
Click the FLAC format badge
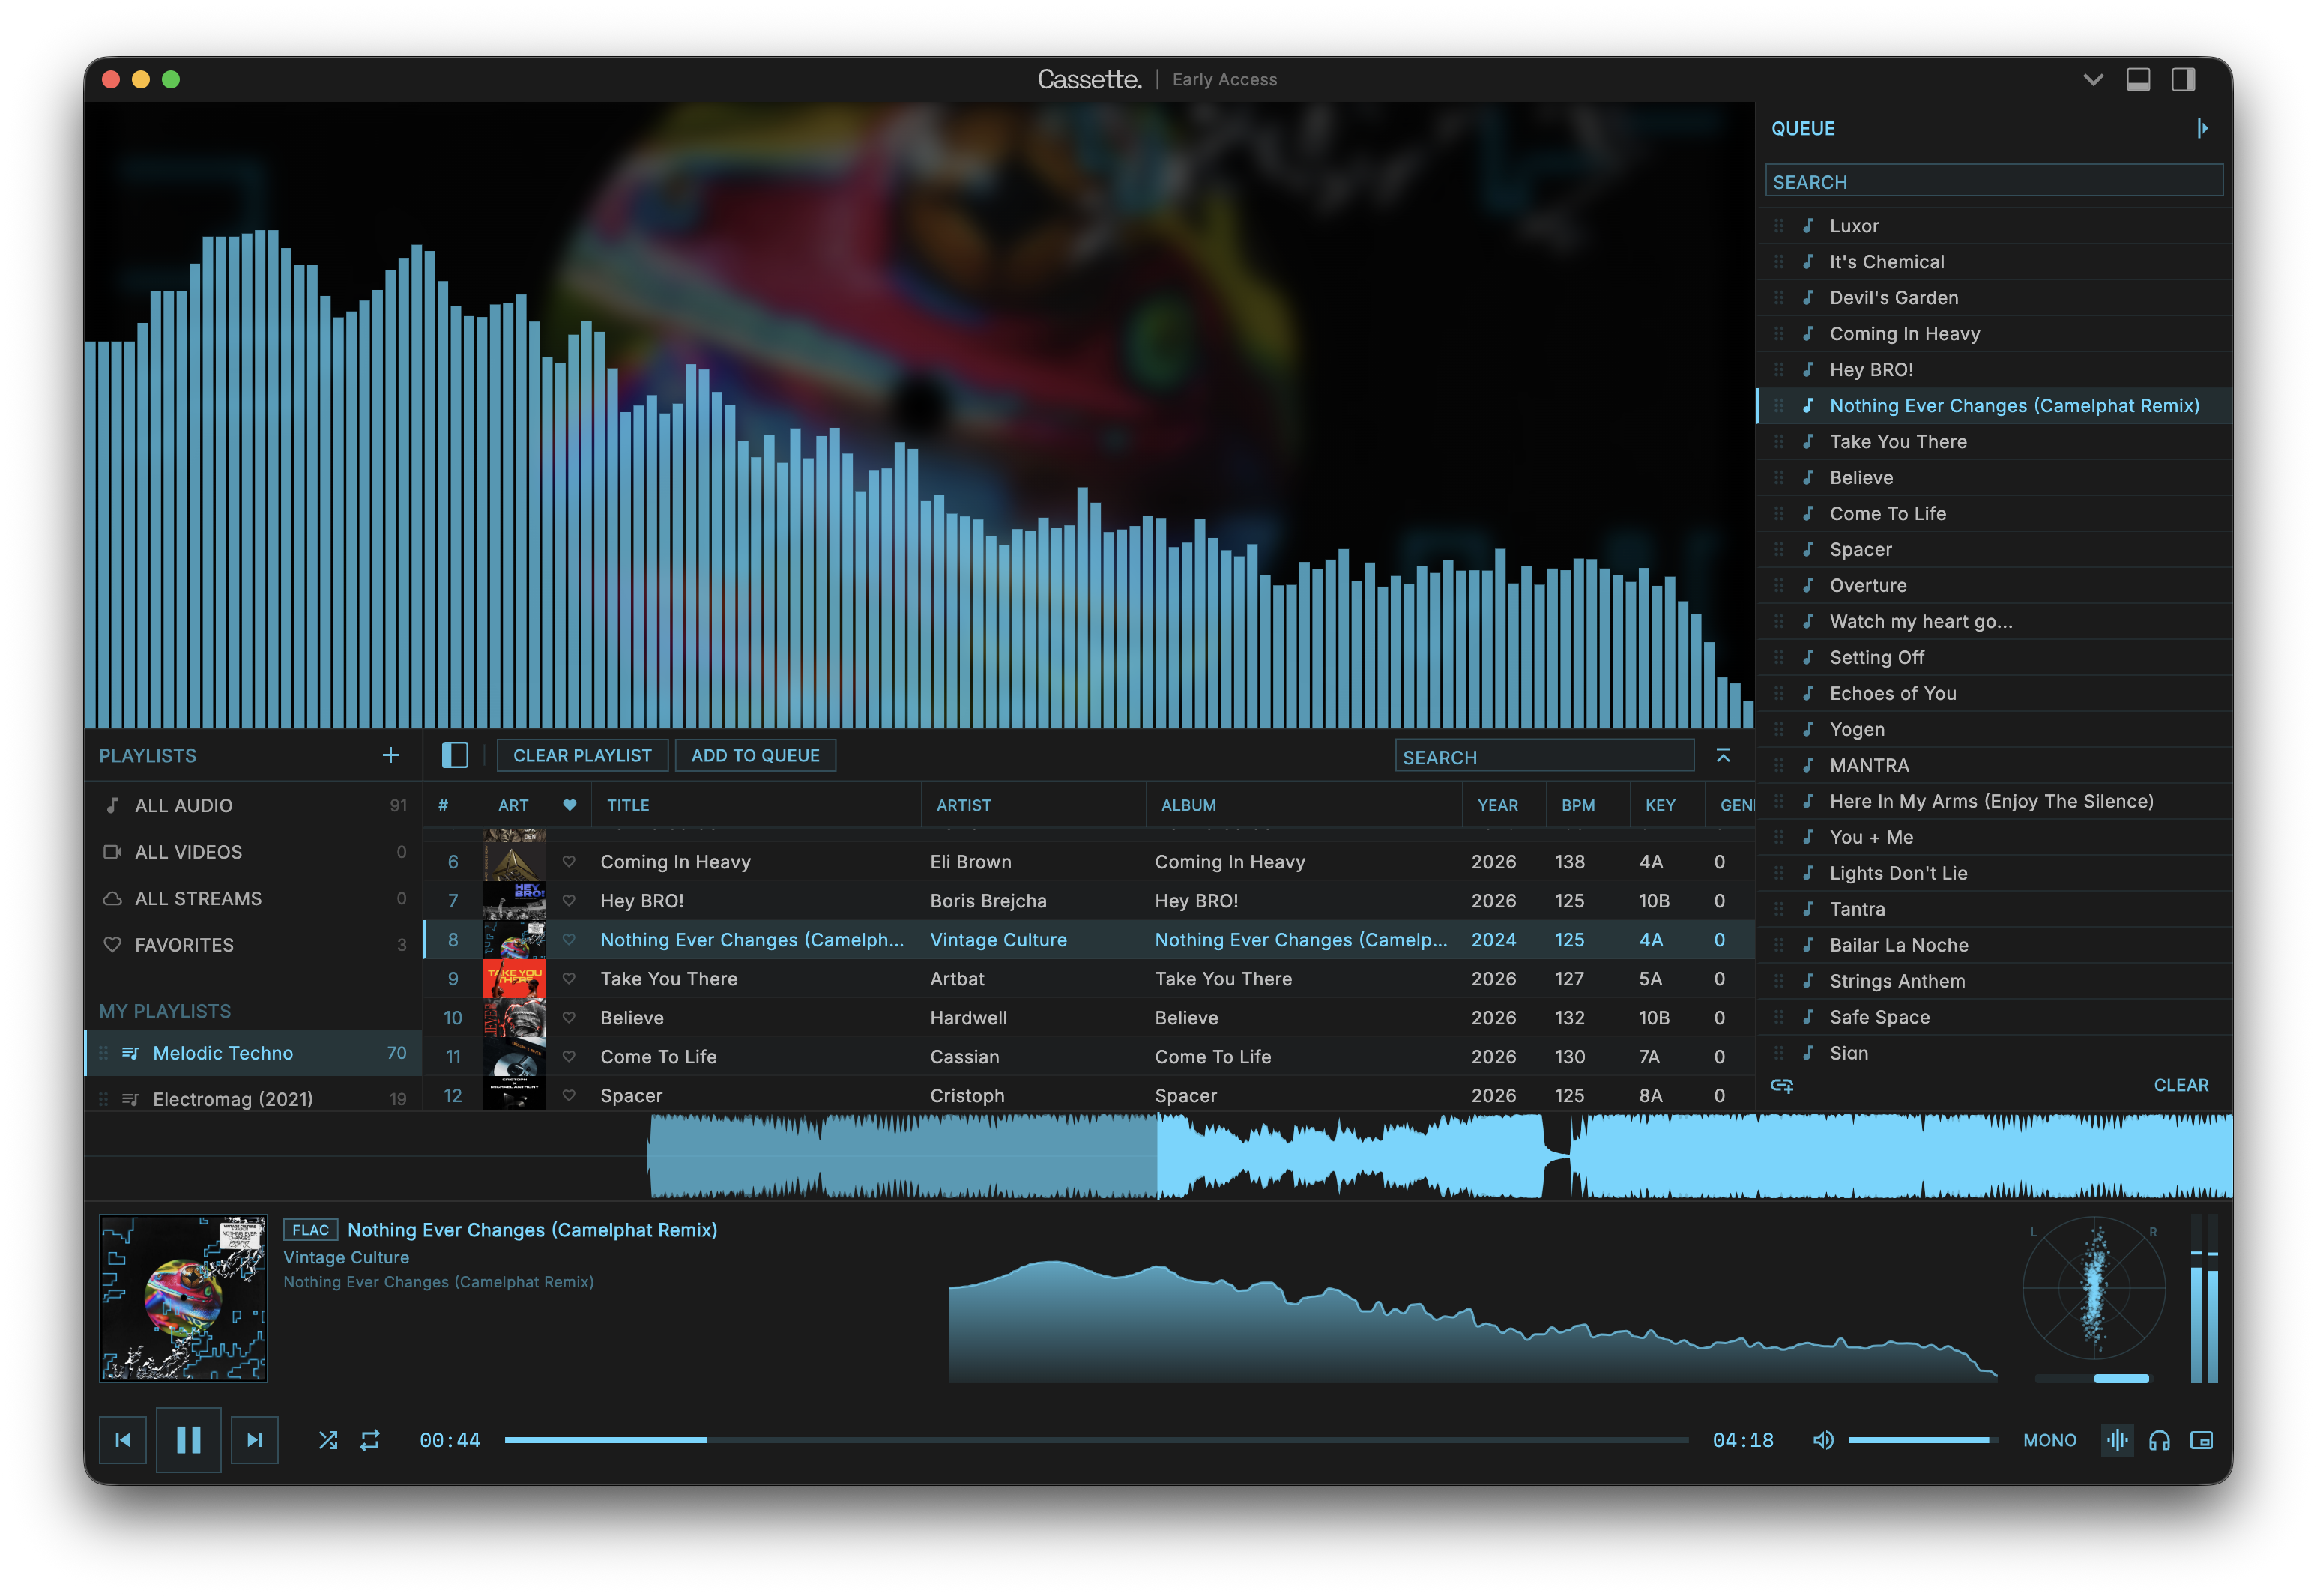pyautogui.click(x=310, y=1230)
